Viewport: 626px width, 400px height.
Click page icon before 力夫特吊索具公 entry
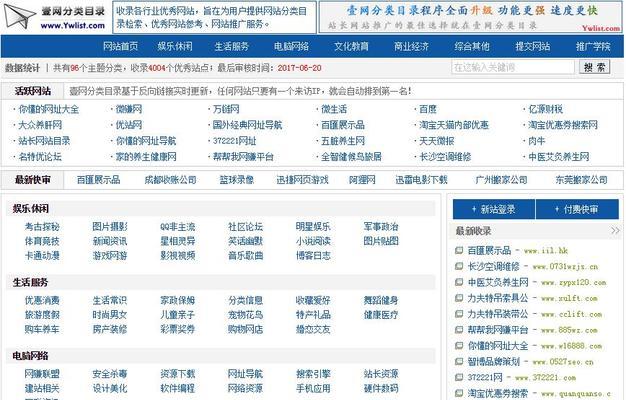[x=459, y=298]
